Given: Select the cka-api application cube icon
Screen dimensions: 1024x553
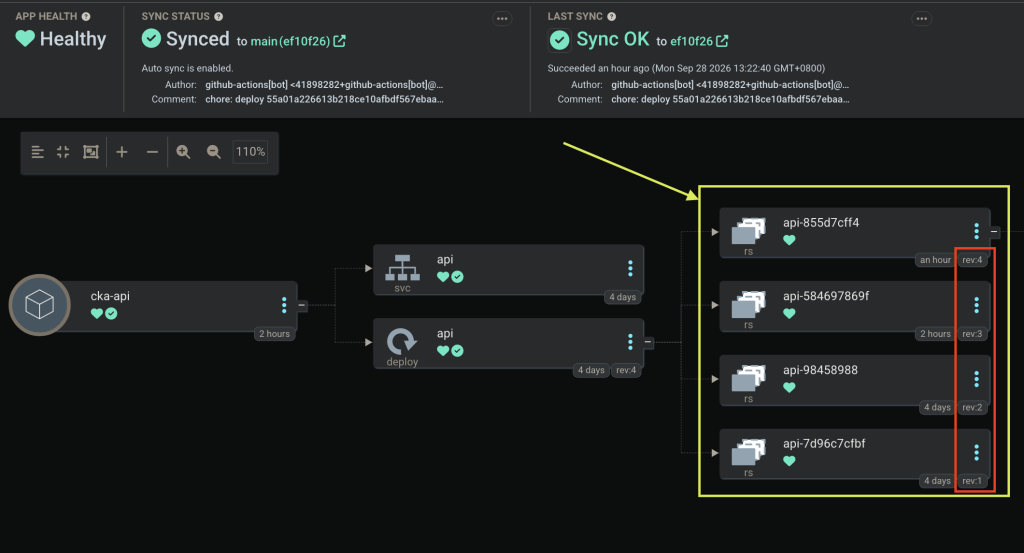Looking at the screenshot, I should click(39, 305).
